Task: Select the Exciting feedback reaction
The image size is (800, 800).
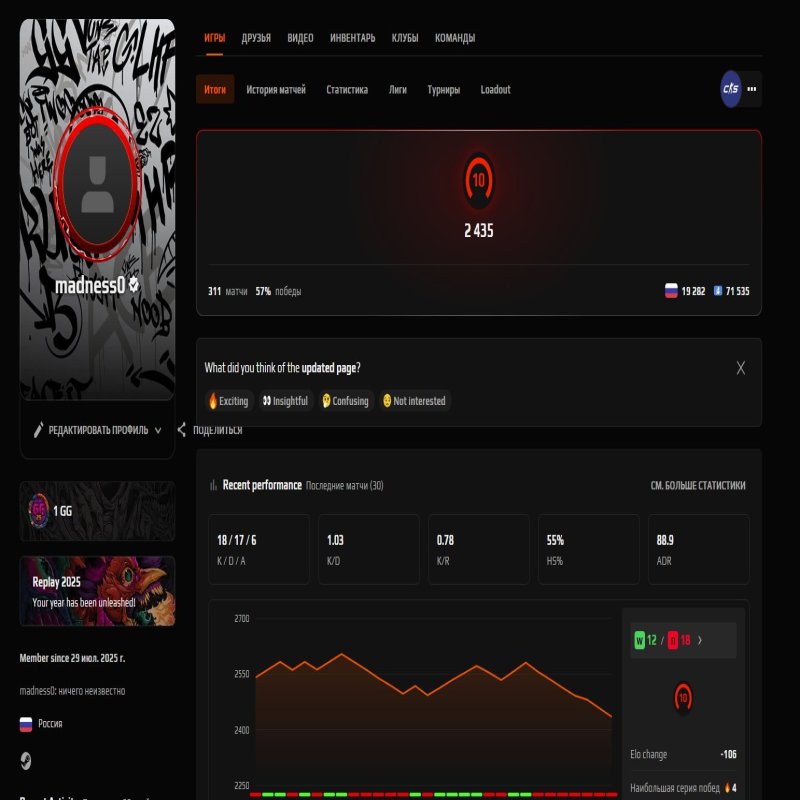Action: (229, 400)
